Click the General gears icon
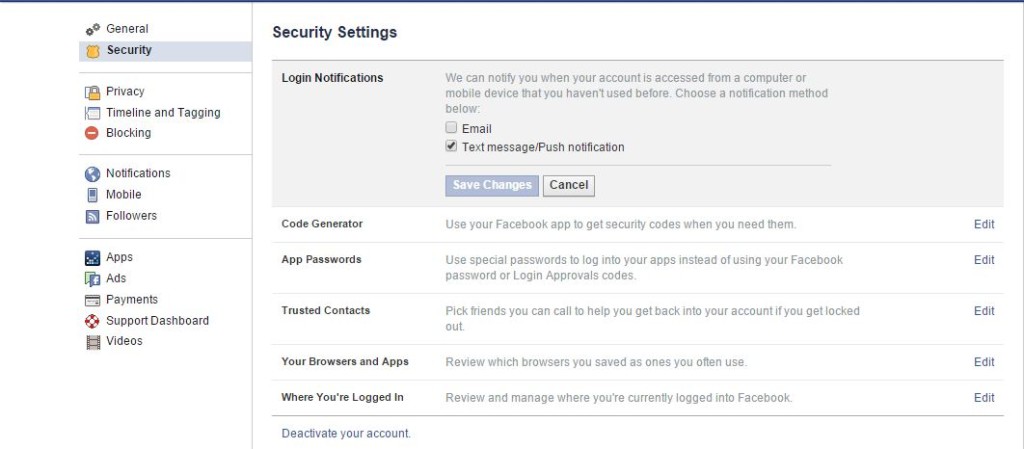Image resolution: width=1024 pixels, height=449 pixels. coord(93,29)
